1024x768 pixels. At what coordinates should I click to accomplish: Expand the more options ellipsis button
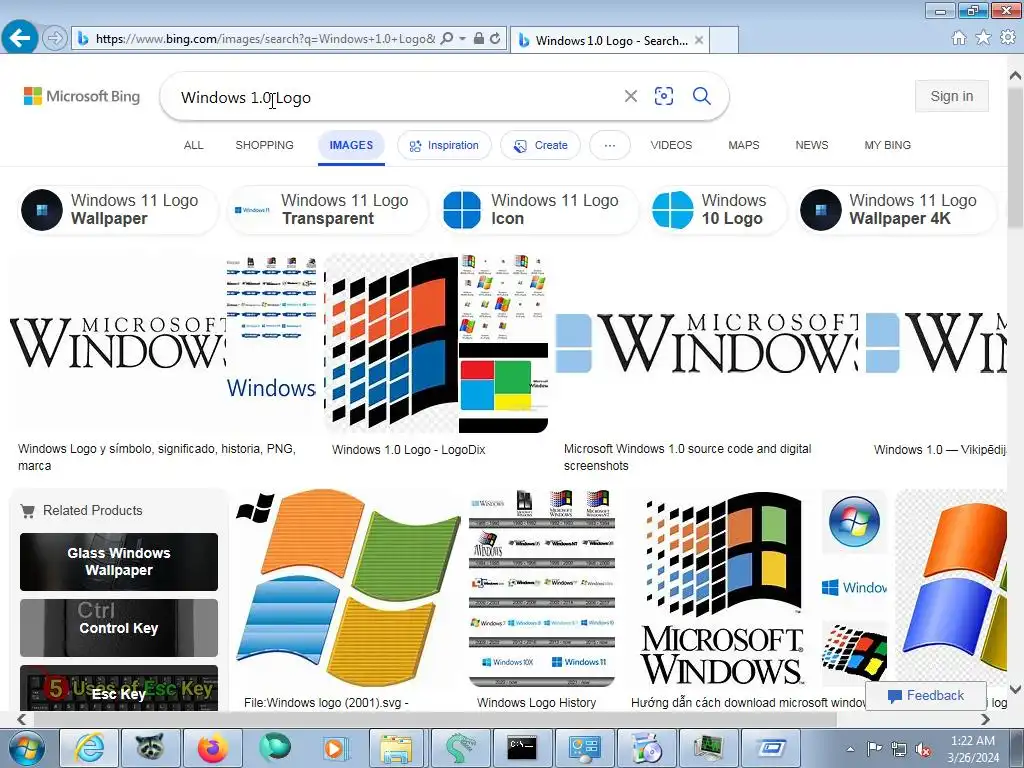point(609,145)
